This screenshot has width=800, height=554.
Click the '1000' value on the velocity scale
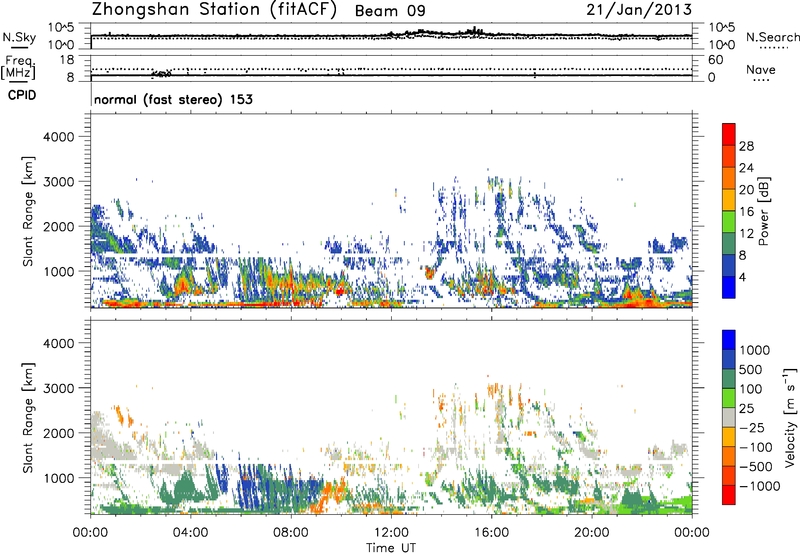755,350
